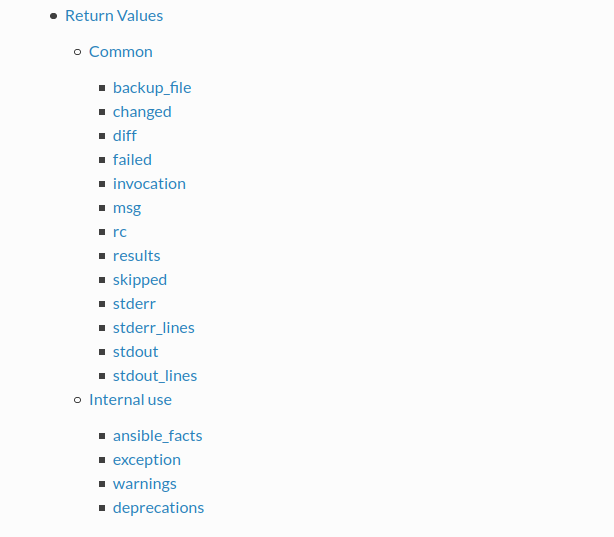Viewport: 614px width, 537px height.
Task: Jump to the stdout entry
Action: (135, 352)
